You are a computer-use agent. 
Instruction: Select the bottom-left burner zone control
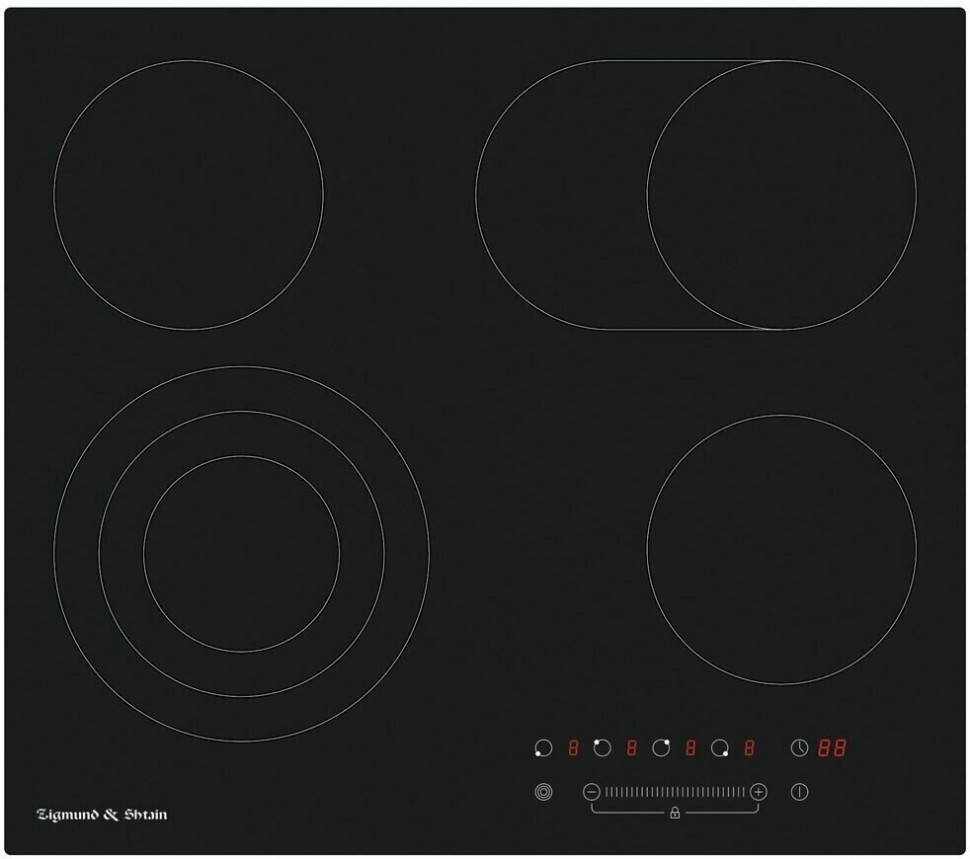coord(543,748)
